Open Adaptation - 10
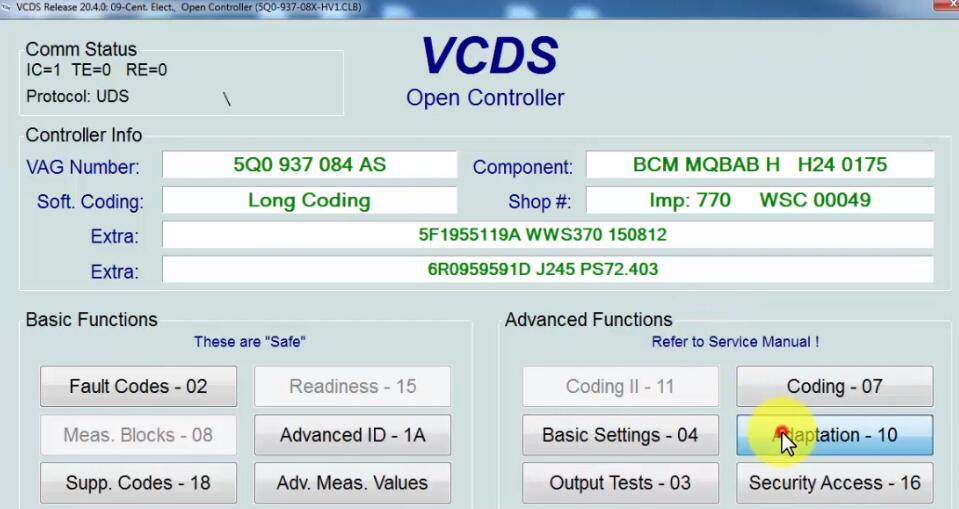Viewport: 959px width, 509px height. (x=835, y=435)
